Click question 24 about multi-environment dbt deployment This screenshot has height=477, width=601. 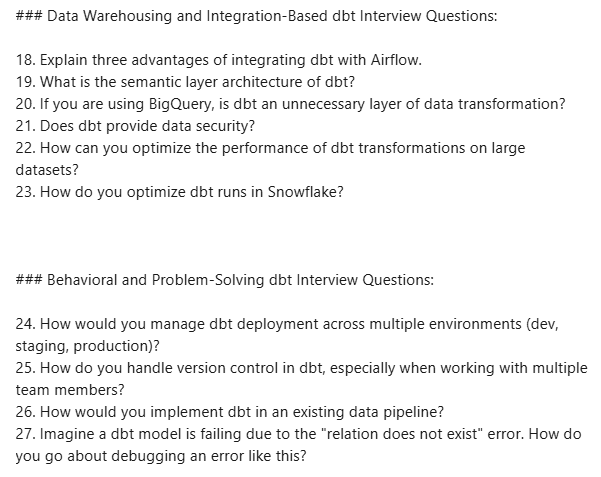coord(290,324)
